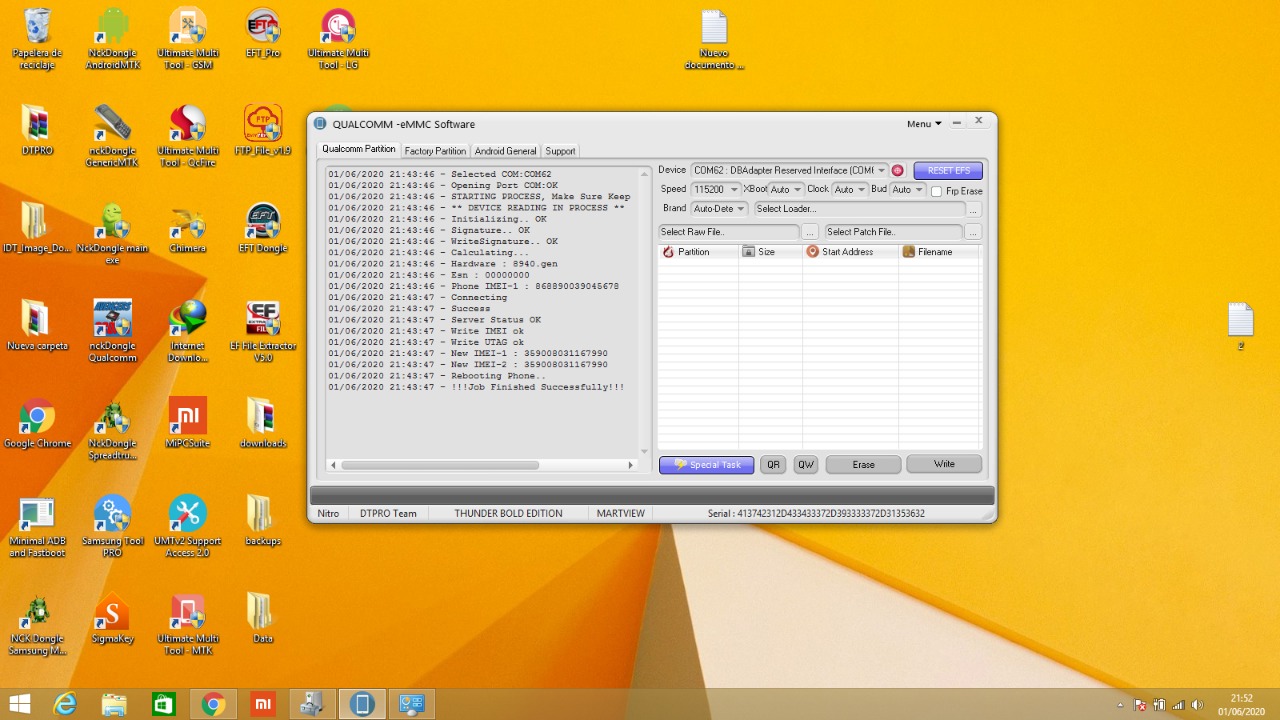Screen dimensions: 1280x720
Task: Click the Special Task button
Action: (707, 465)
